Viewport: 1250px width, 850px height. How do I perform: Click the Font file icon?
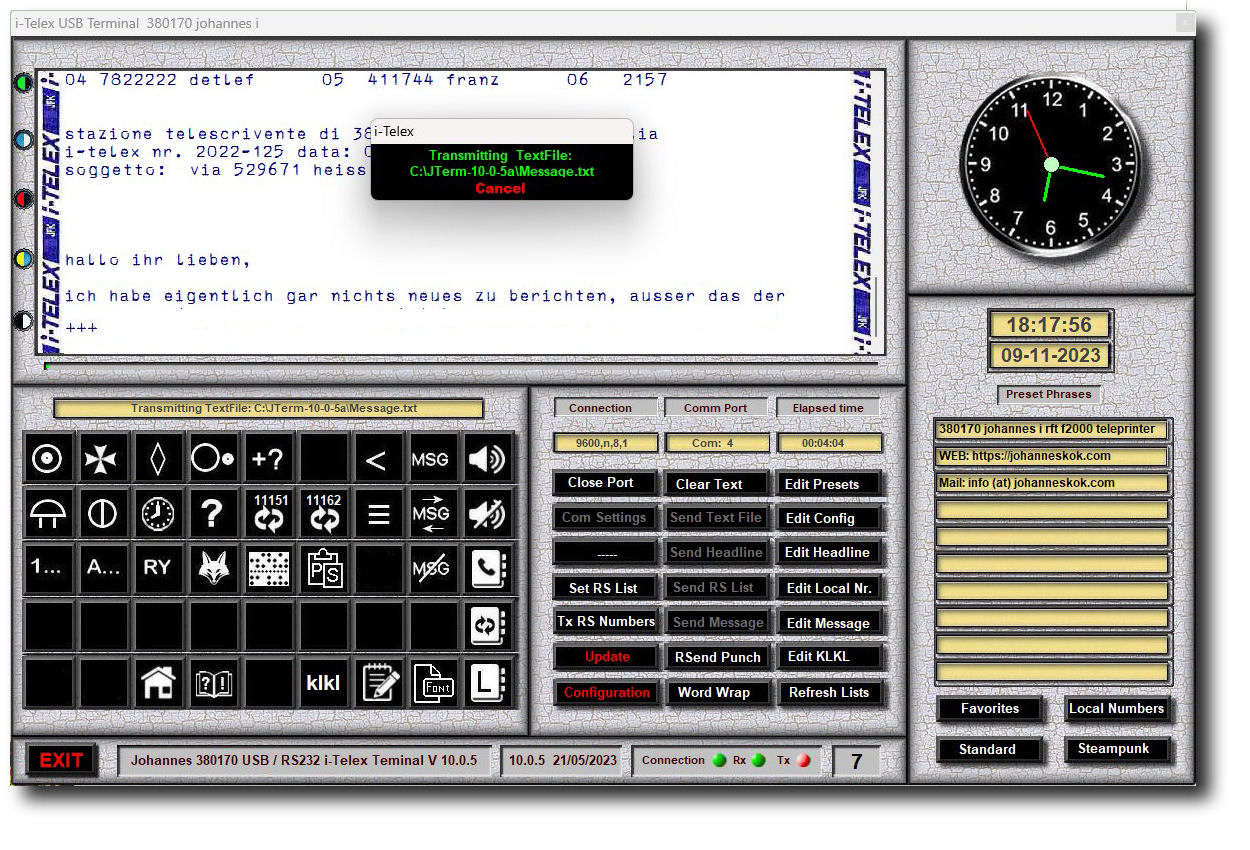point(433,683)
